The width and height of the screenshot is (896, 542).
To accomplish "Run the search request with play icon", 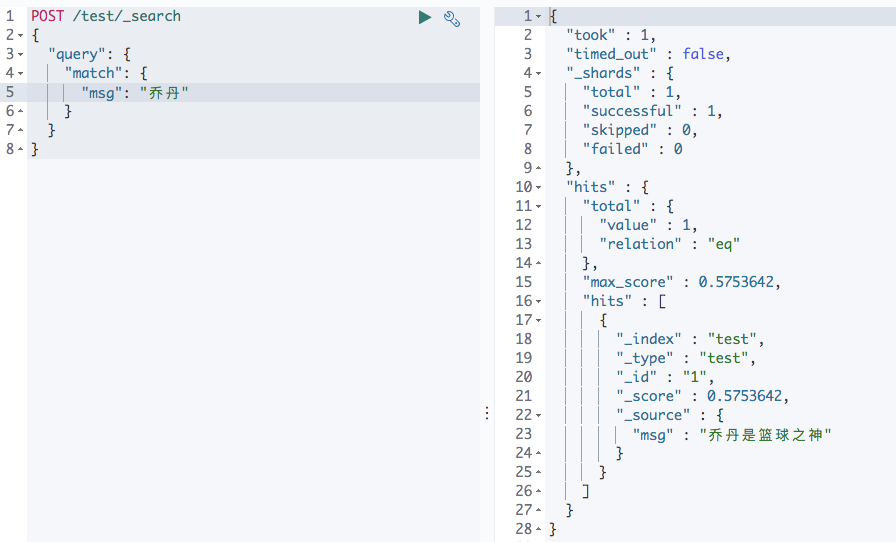I will [x=425, y=17].
